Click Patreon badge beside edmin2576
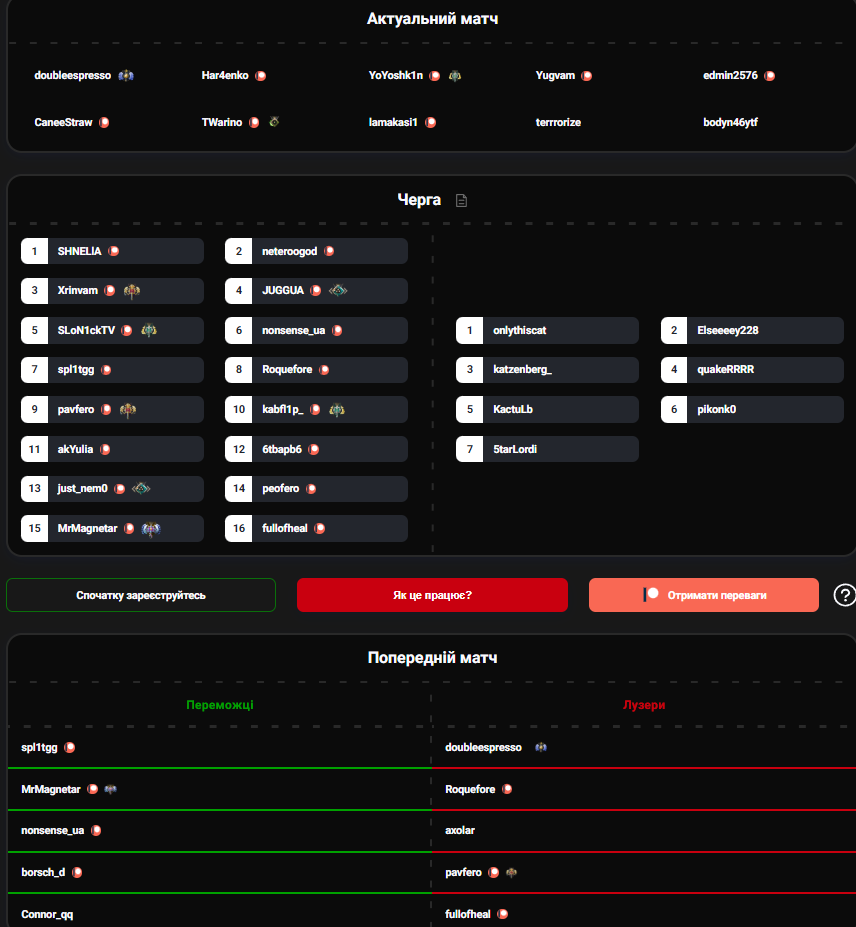The height and width of the screenshot is (927, 856). 769,76
